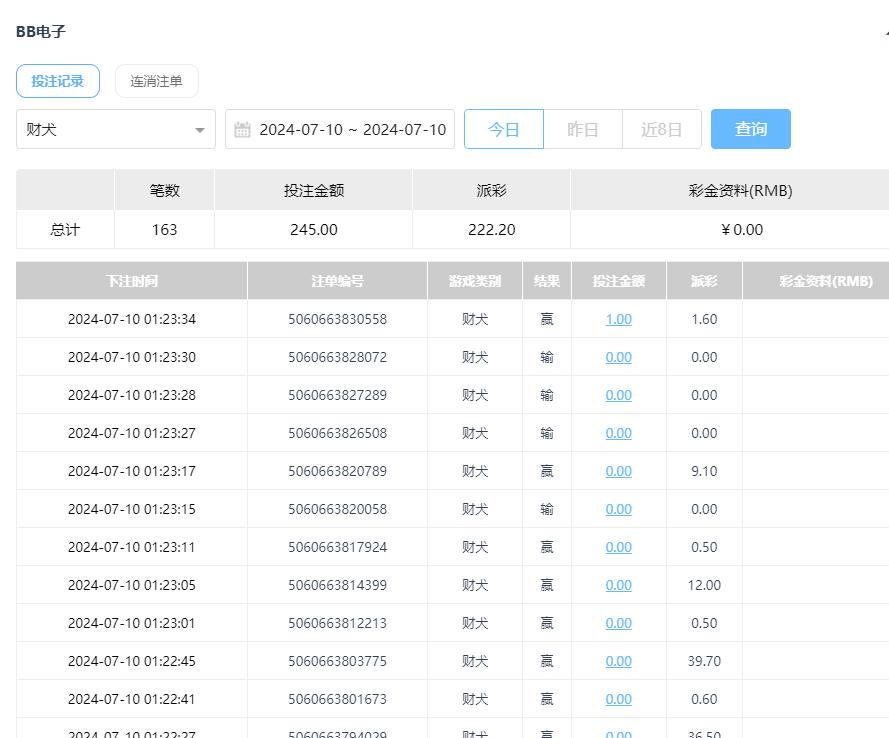The width and height of the screenshot is (889, 738).
Task: Select the 近8日 date range option
Action: [661, 130]
